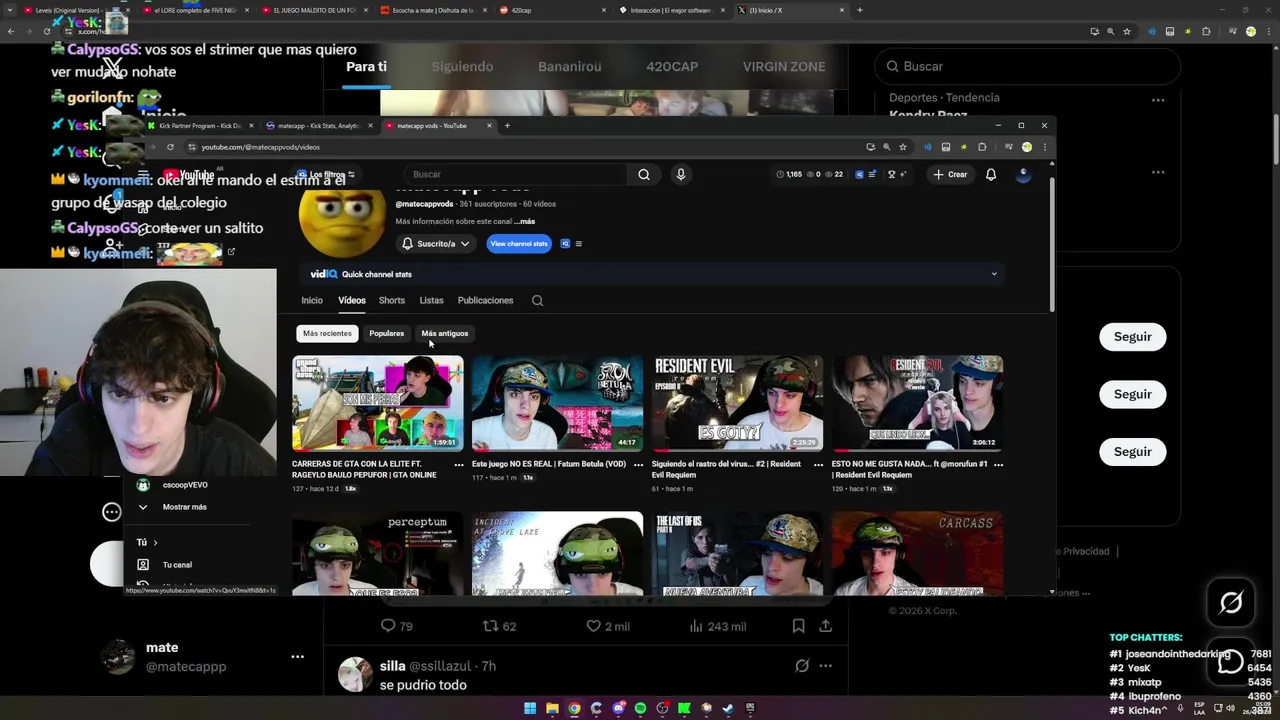
Task: Click the first Seguir button on X
Action: click(x=1133, y=337)
